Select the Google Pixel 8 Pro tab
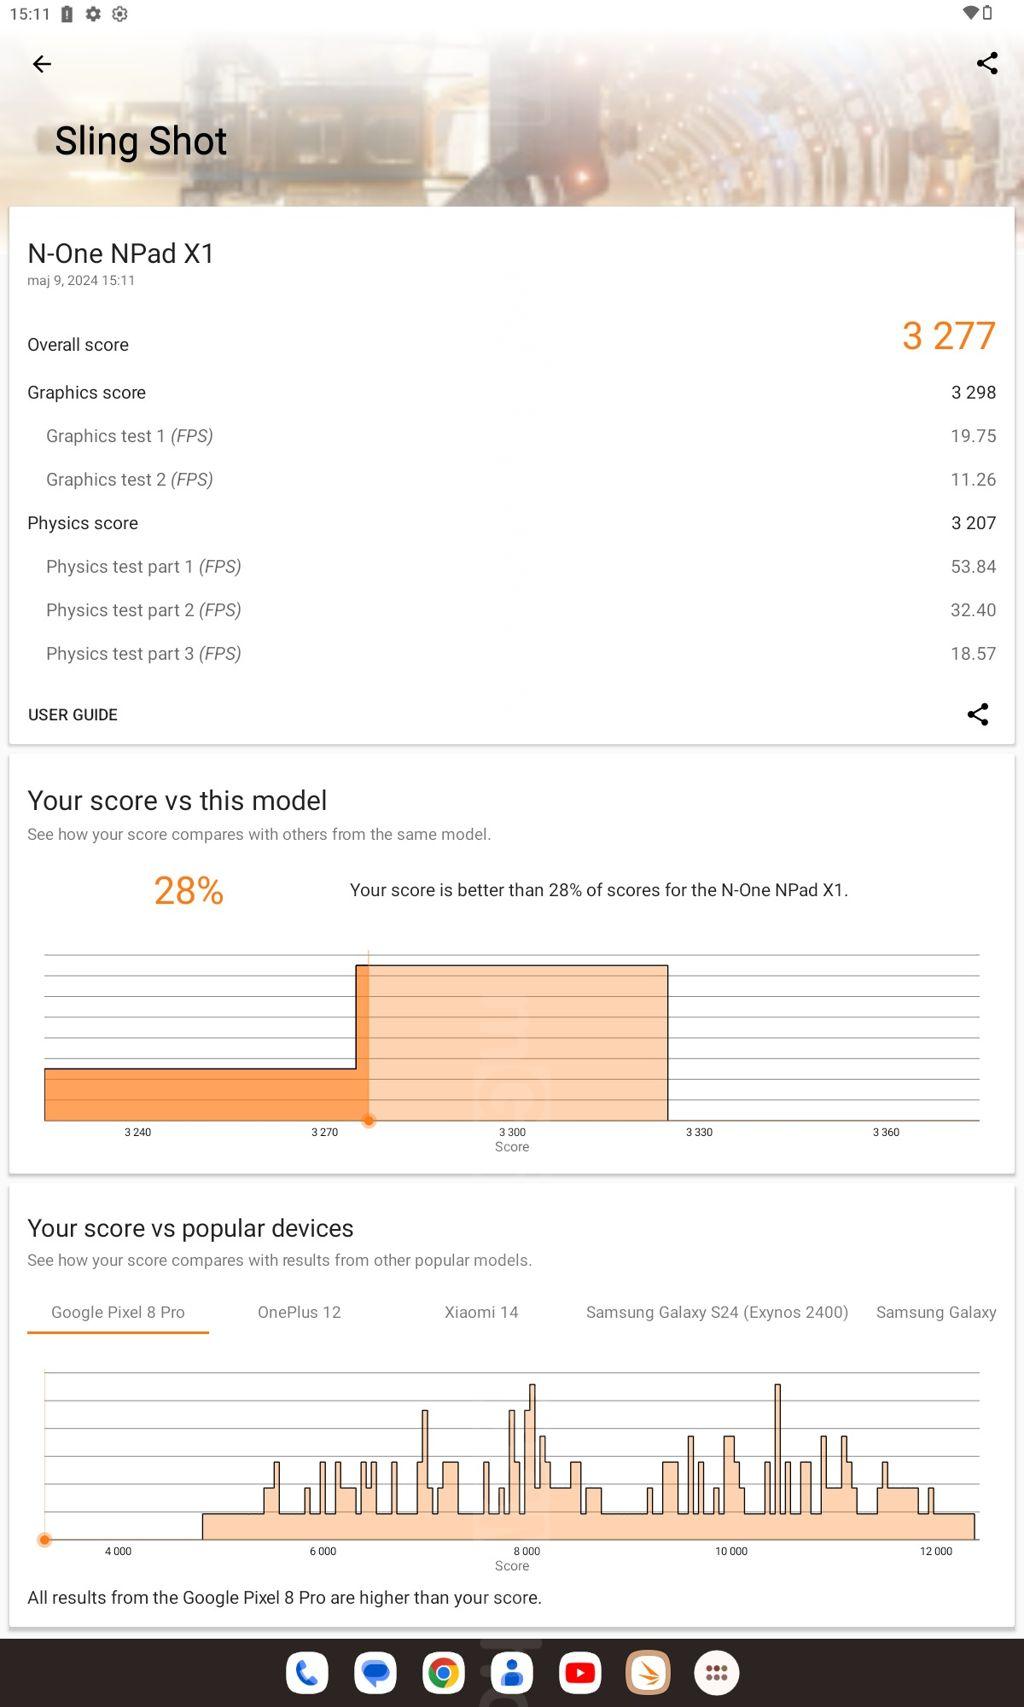The width and height of the screenshot is (1024, 1707). click(118, 1312)
